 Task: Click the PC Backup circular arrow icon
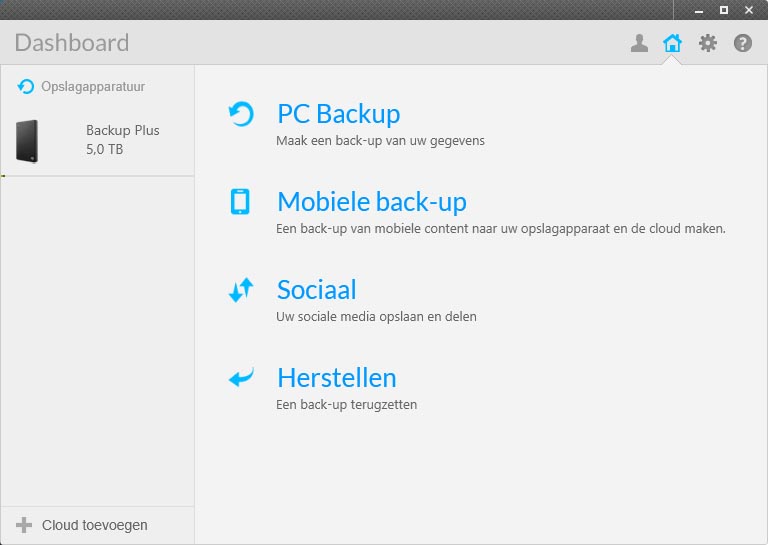[241, 114]
